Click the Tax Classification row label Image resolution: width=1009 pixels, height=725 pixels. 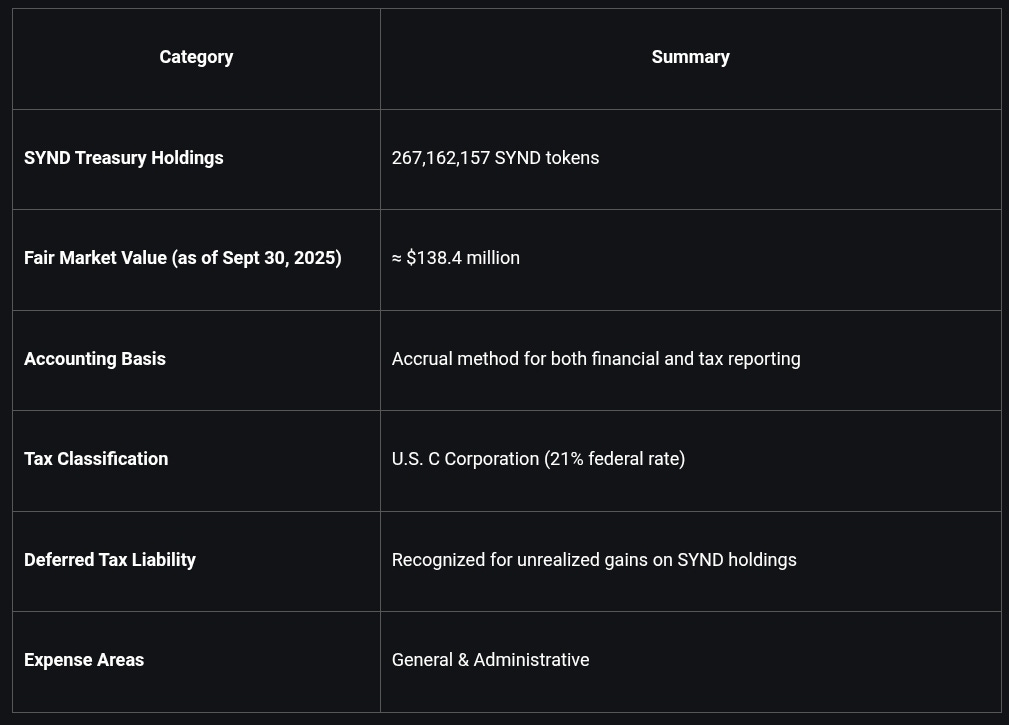click(x=96, y=459)
